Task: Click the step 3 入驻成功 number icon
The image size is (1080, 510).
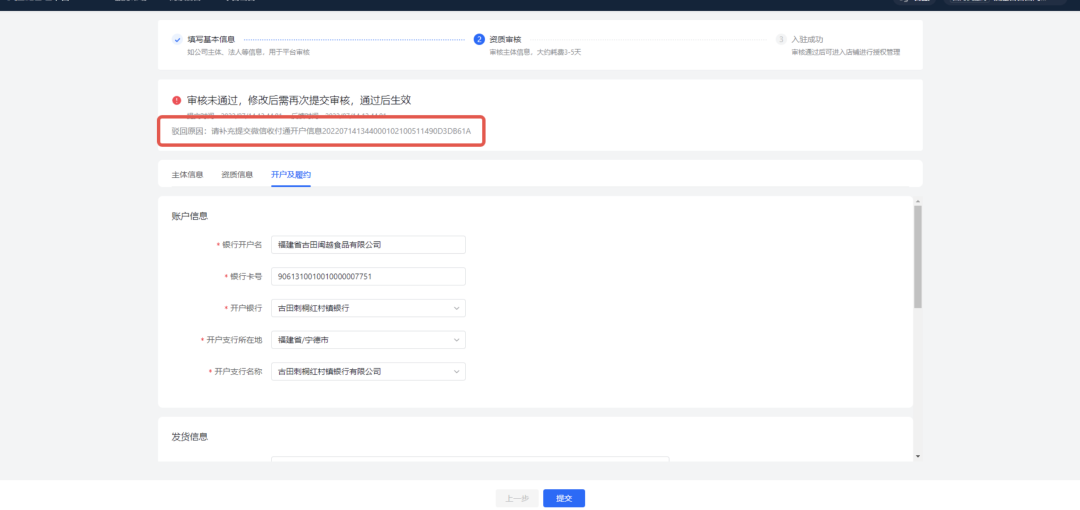Action: point(781,40)
